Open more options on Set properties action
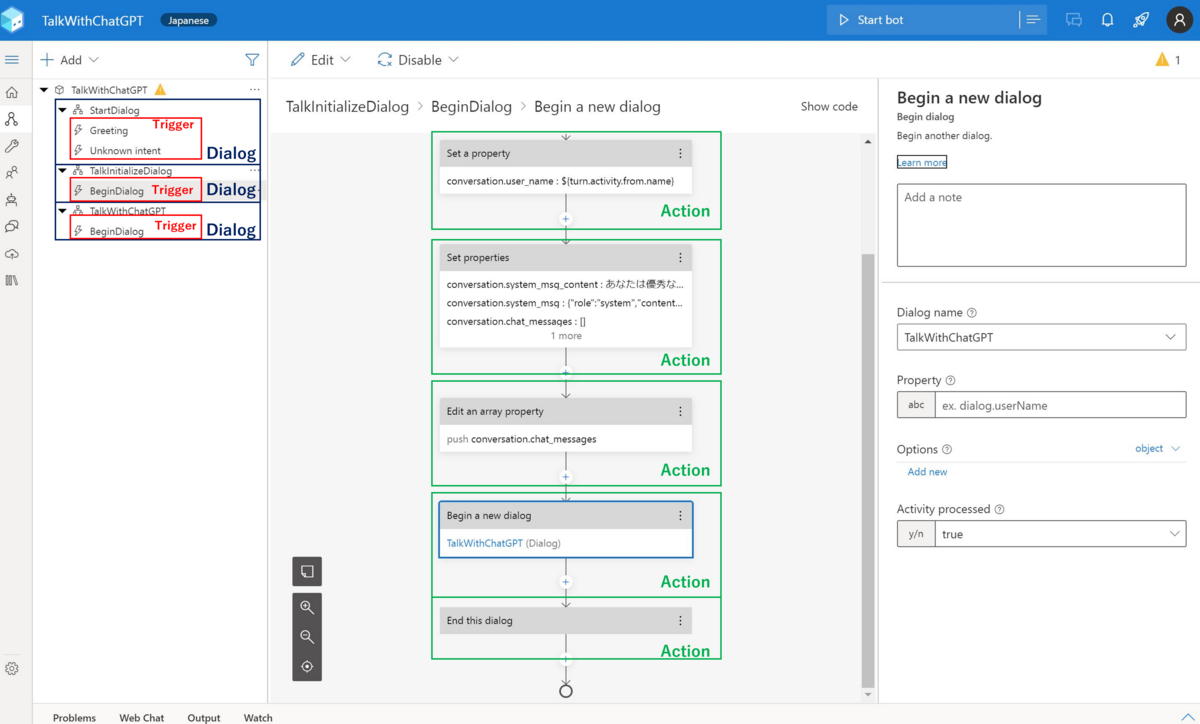 pyautogui.click(x=680, y=258)
